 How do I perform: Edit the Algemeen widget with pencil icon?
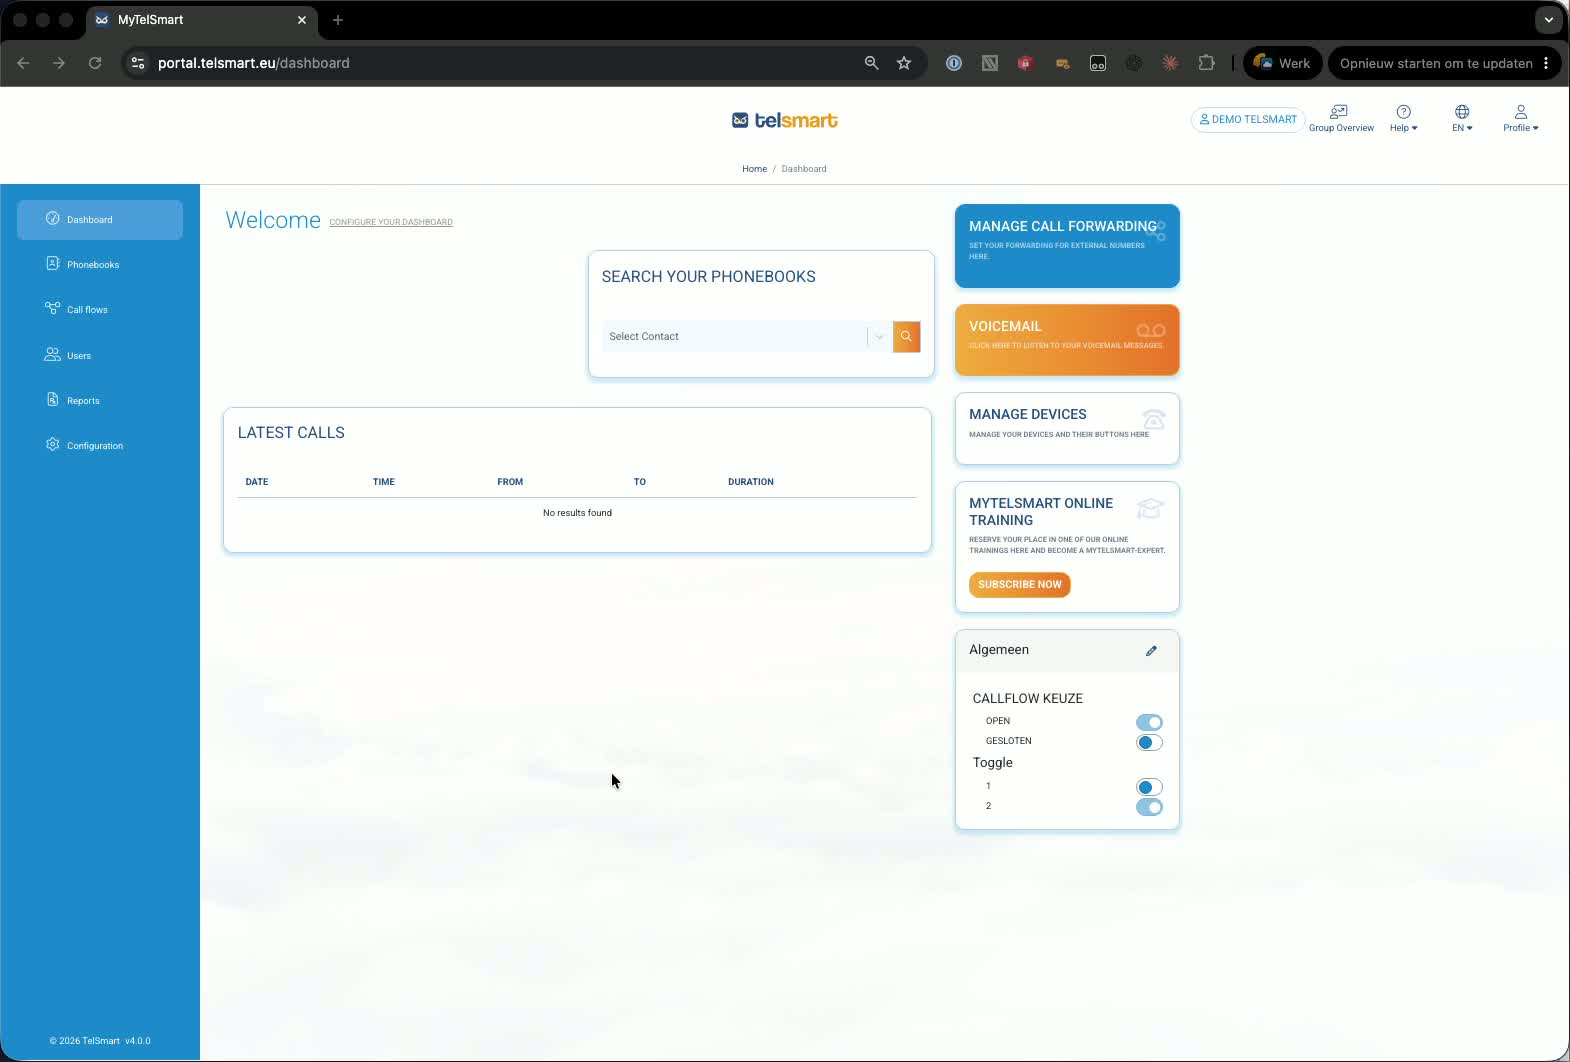[1151, 651]
